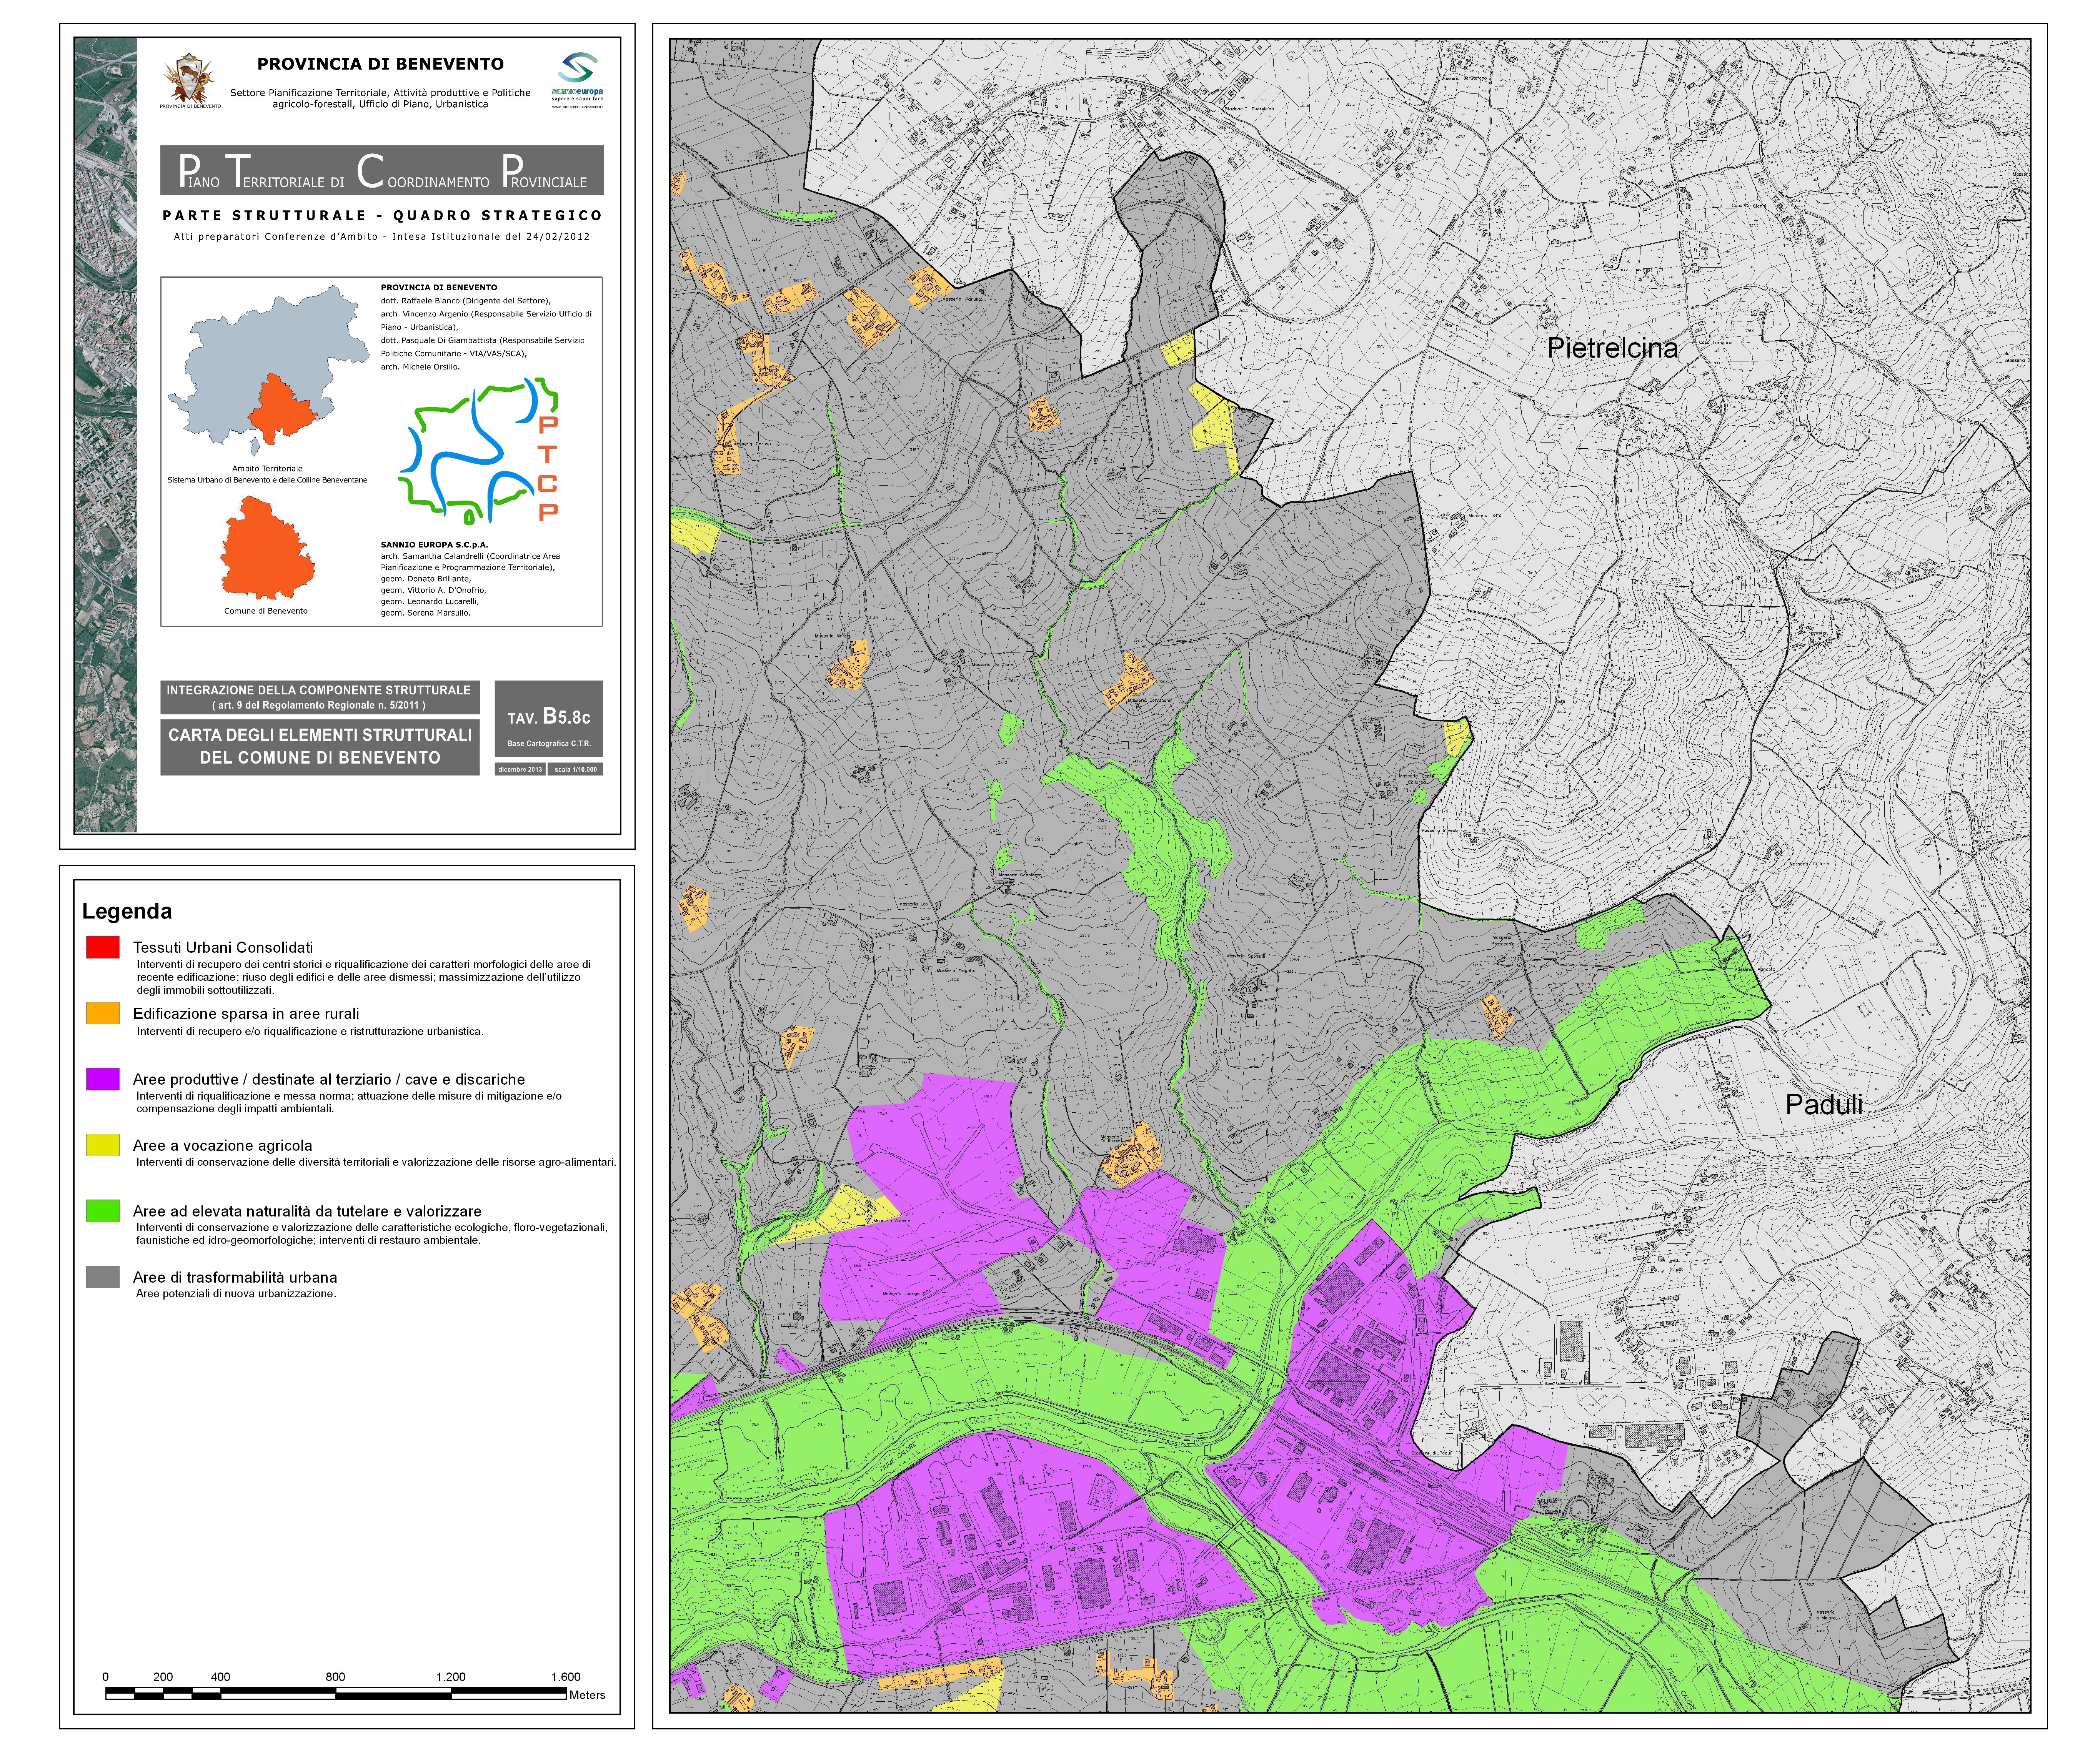Click the red Tessuti Urbani Consolidati swatch
The height and width of the screenshot is (1754, 2100).
[x=103, y=947]
